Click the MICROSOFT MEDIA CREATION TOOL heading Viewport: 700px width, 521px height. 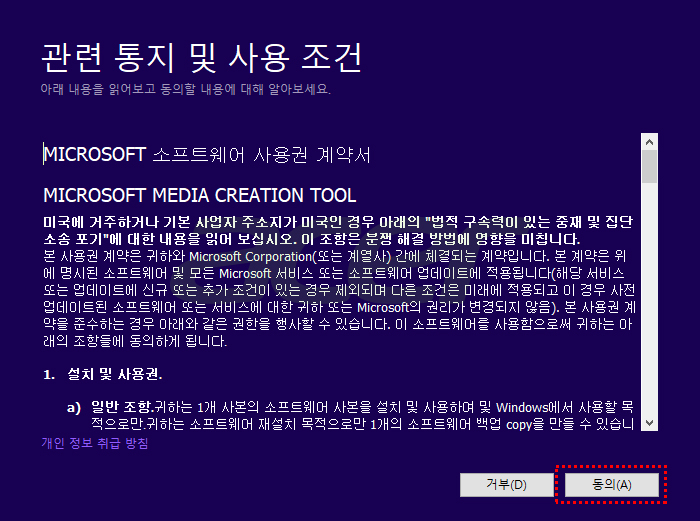pos(200,196)
